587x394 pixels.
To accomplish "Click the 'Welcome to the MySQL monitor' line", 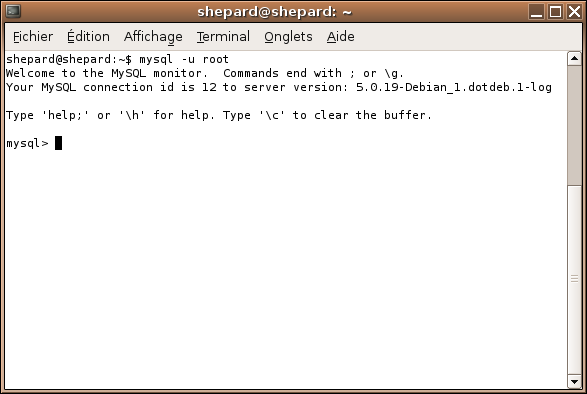I will [107, 73].
